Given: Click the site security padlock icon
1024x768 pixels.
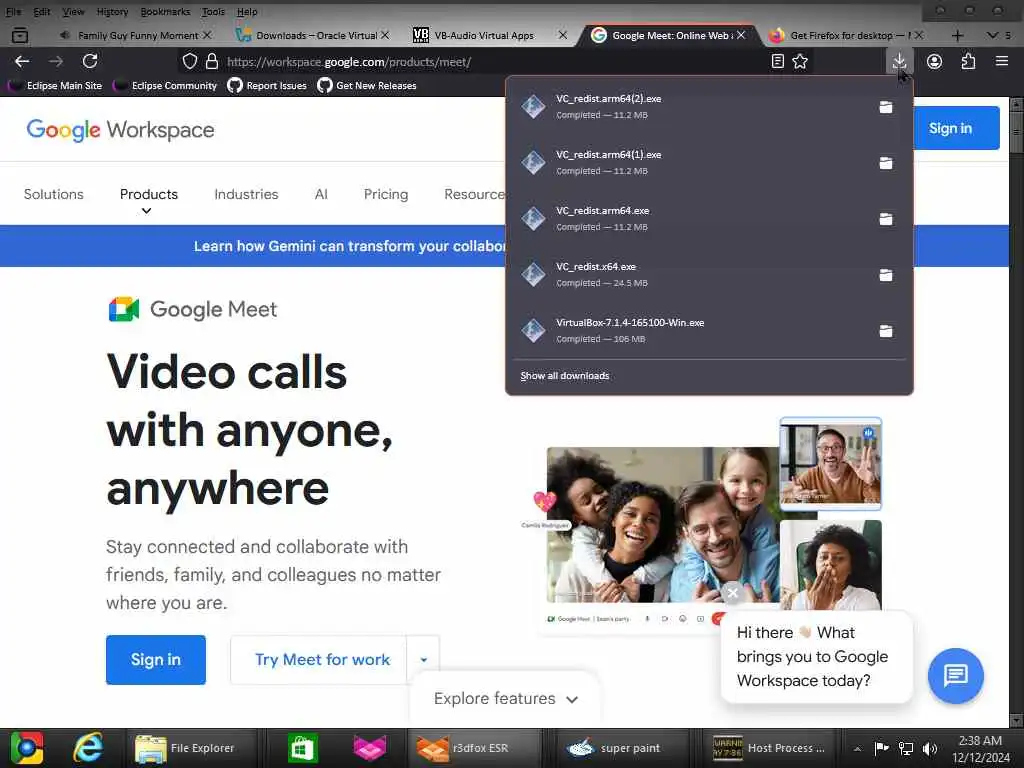Looking at the screenshot, I should 212,61.
